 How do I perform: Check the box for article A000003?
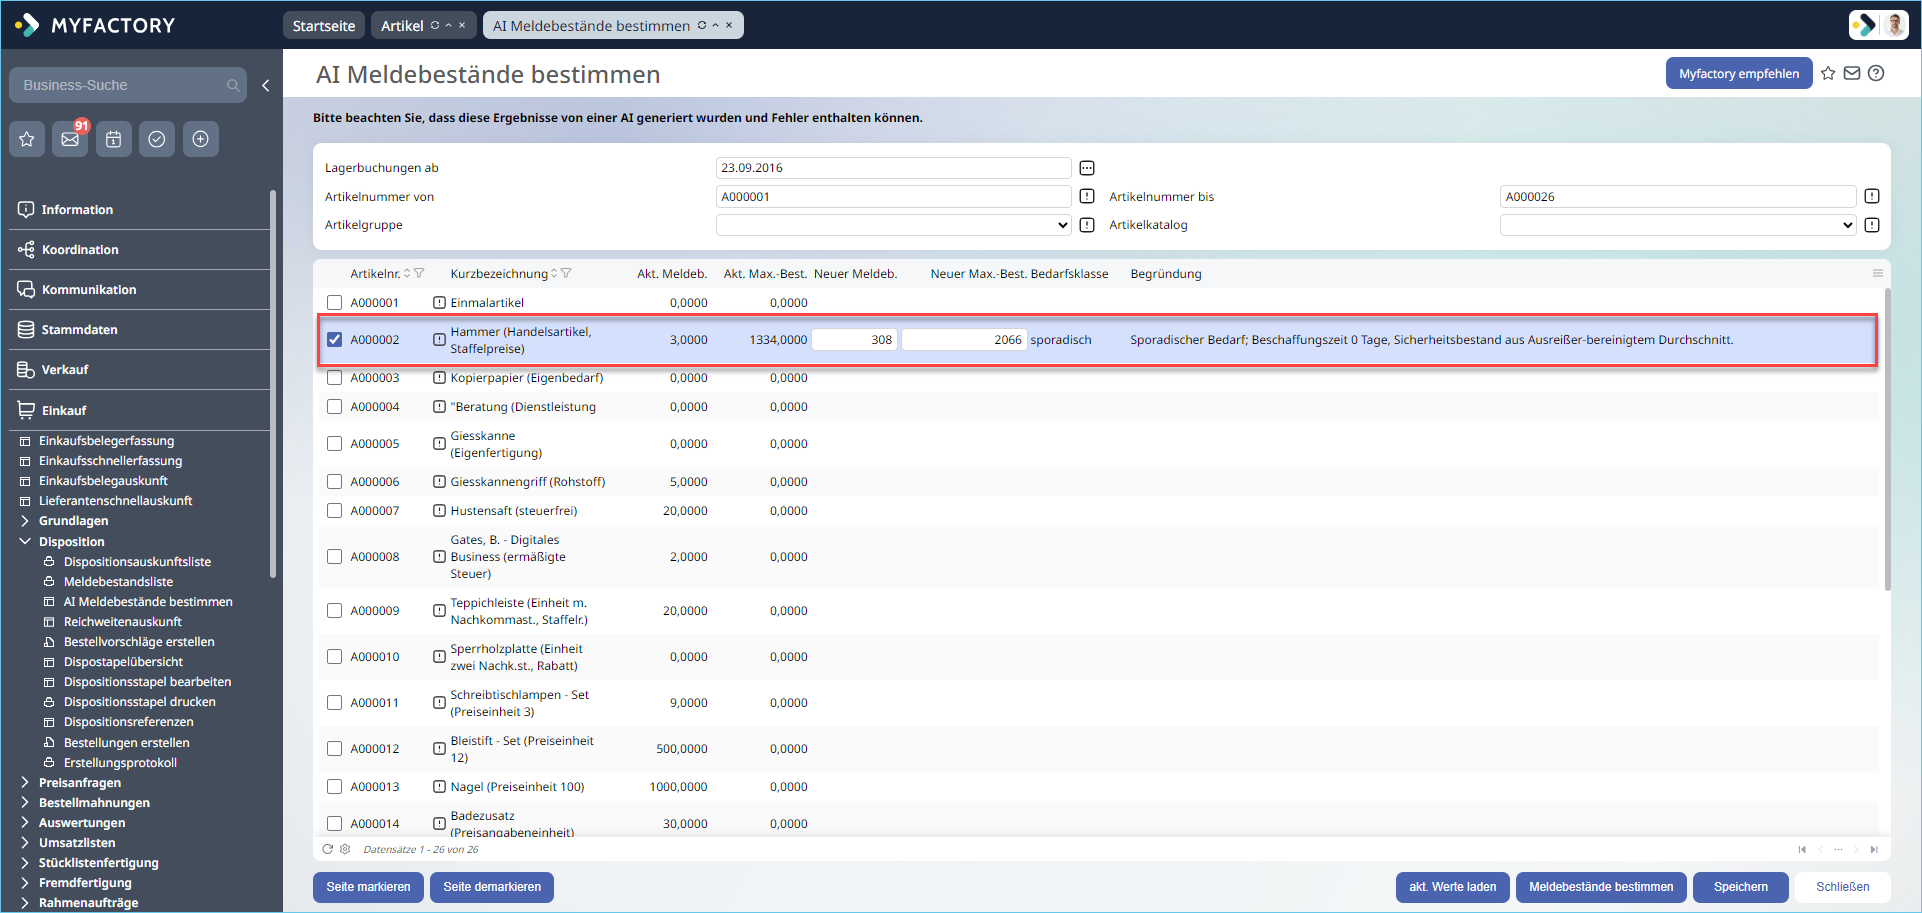334,378
